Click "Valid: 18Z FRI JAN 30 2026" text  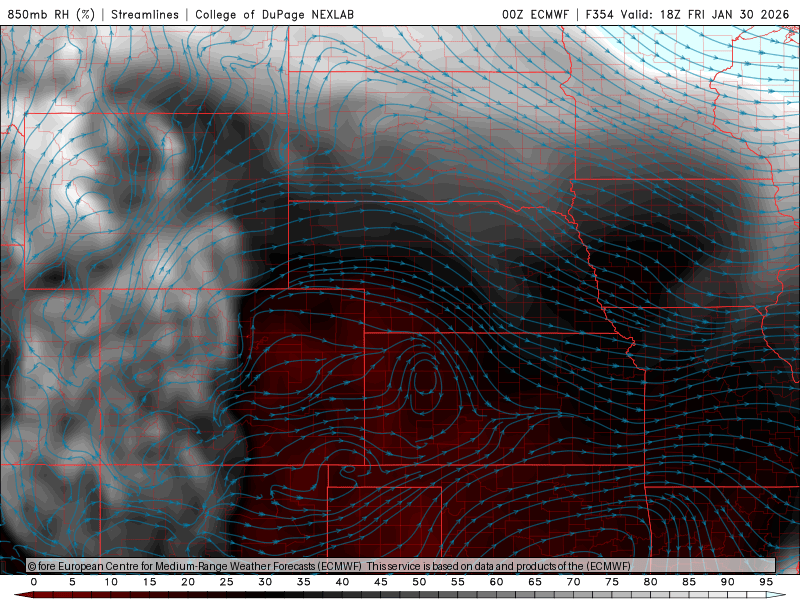coord(705,14)
